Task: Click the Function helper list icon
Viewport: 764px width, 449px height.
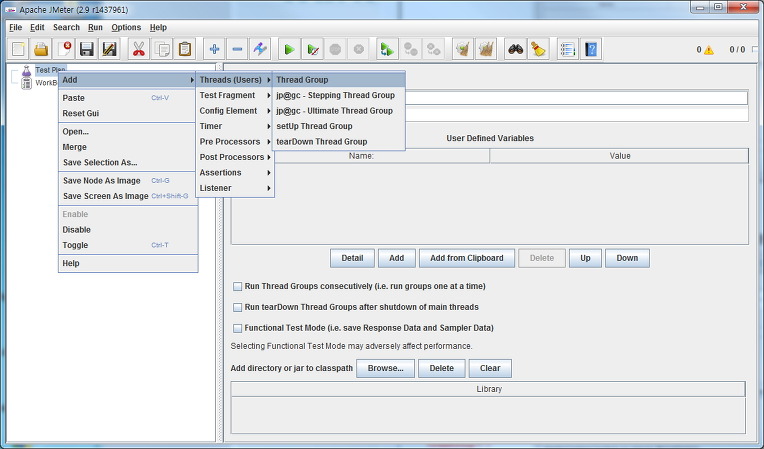Action: pos(568,49)
